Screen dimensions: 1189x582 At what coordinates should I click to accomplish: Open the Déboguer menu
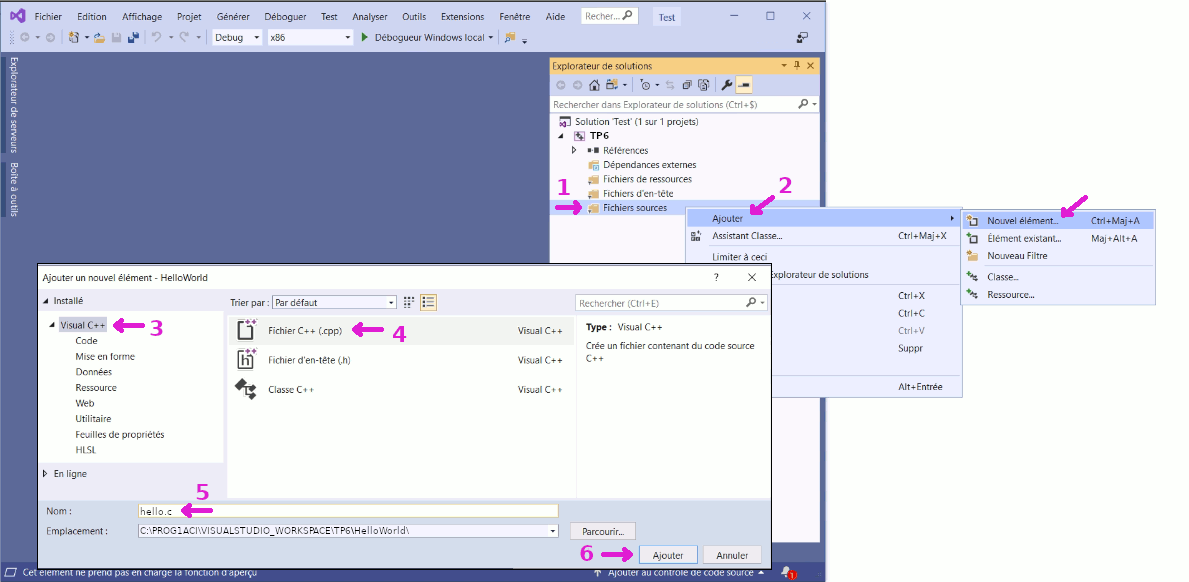[x=286, y=16]
